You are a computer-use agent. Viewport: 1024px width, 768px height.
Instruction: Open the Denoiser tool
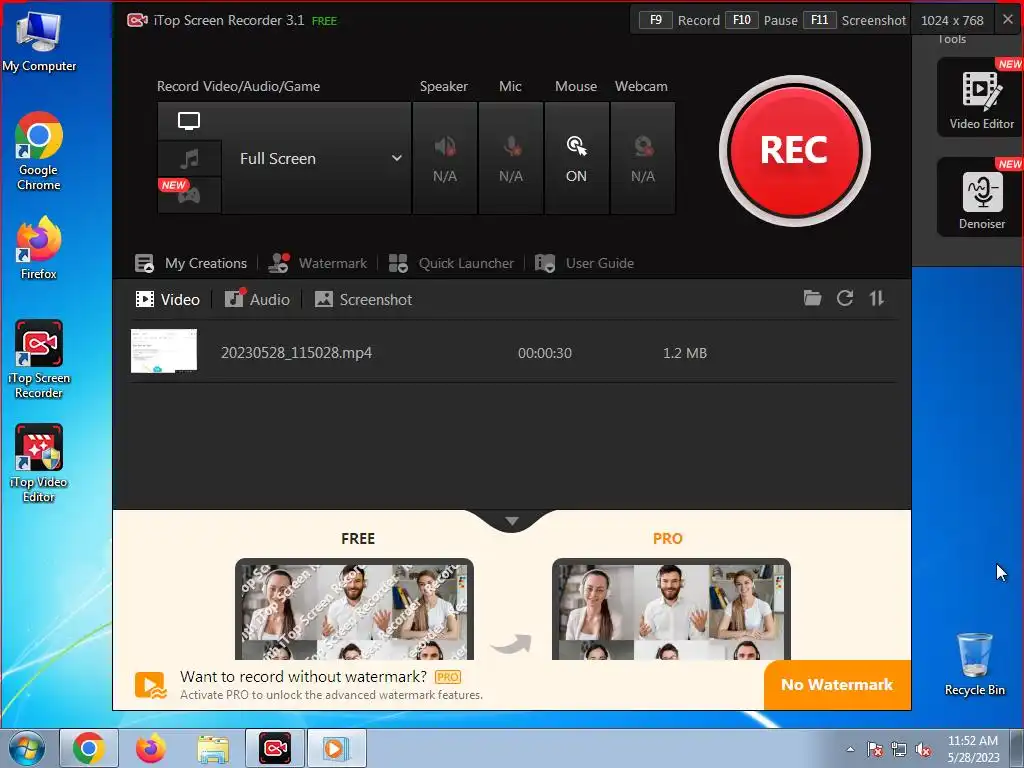[980, 197]
